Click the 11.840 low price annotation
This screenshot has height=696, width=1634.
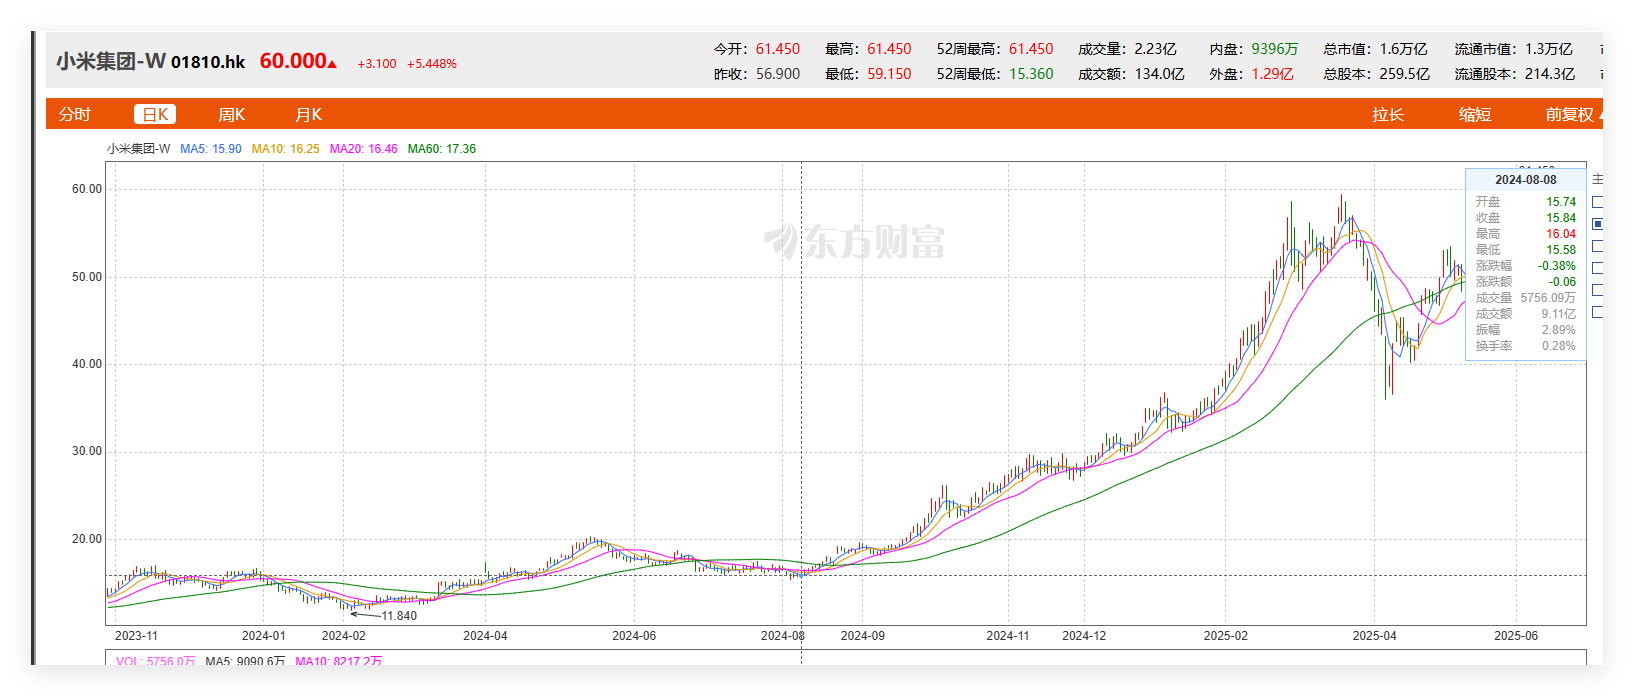point(399,616)
